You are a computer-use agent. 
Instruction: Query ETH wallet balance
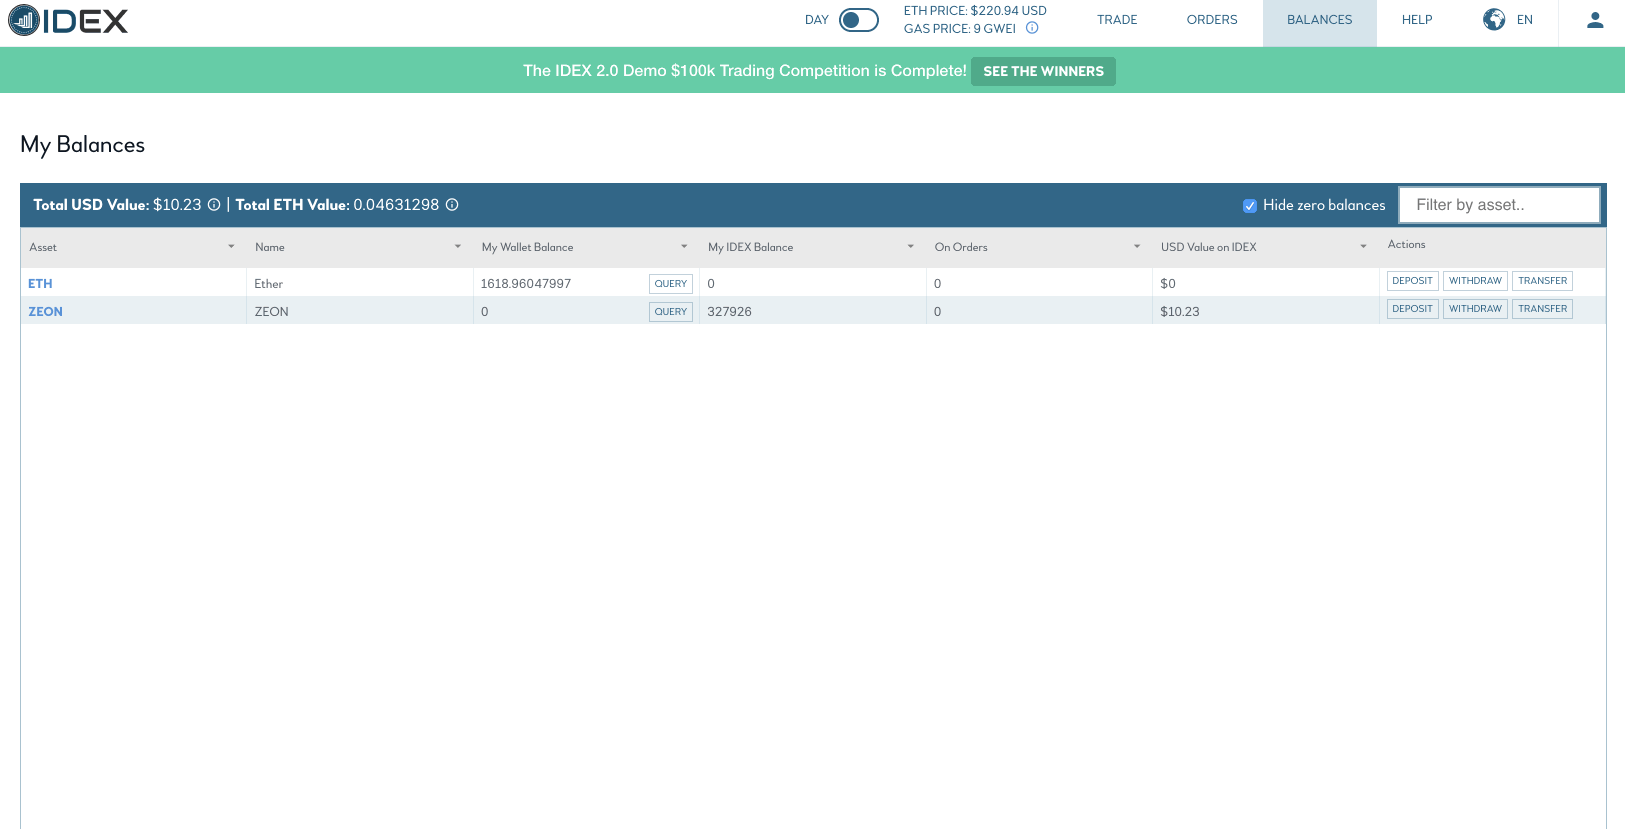[671, 284]
